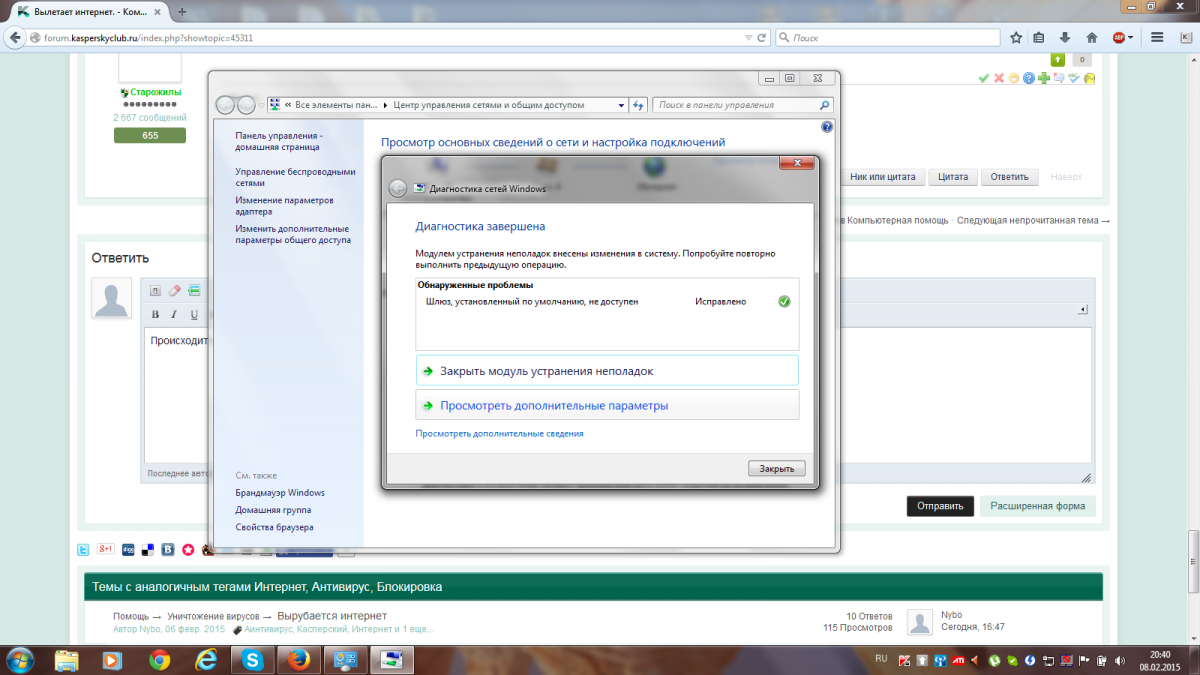The height and width of the screenshot is (675, 1200).
Task: Open the Firefox hamburger menu
Action: click(1157, 37)
